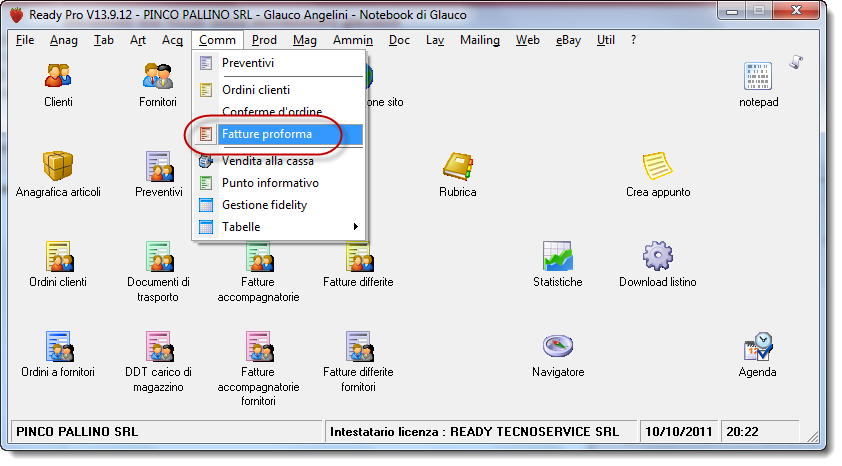This screenshot has height=466, width=842.
Task: Open the Lav menu
Action: point(435,40)
